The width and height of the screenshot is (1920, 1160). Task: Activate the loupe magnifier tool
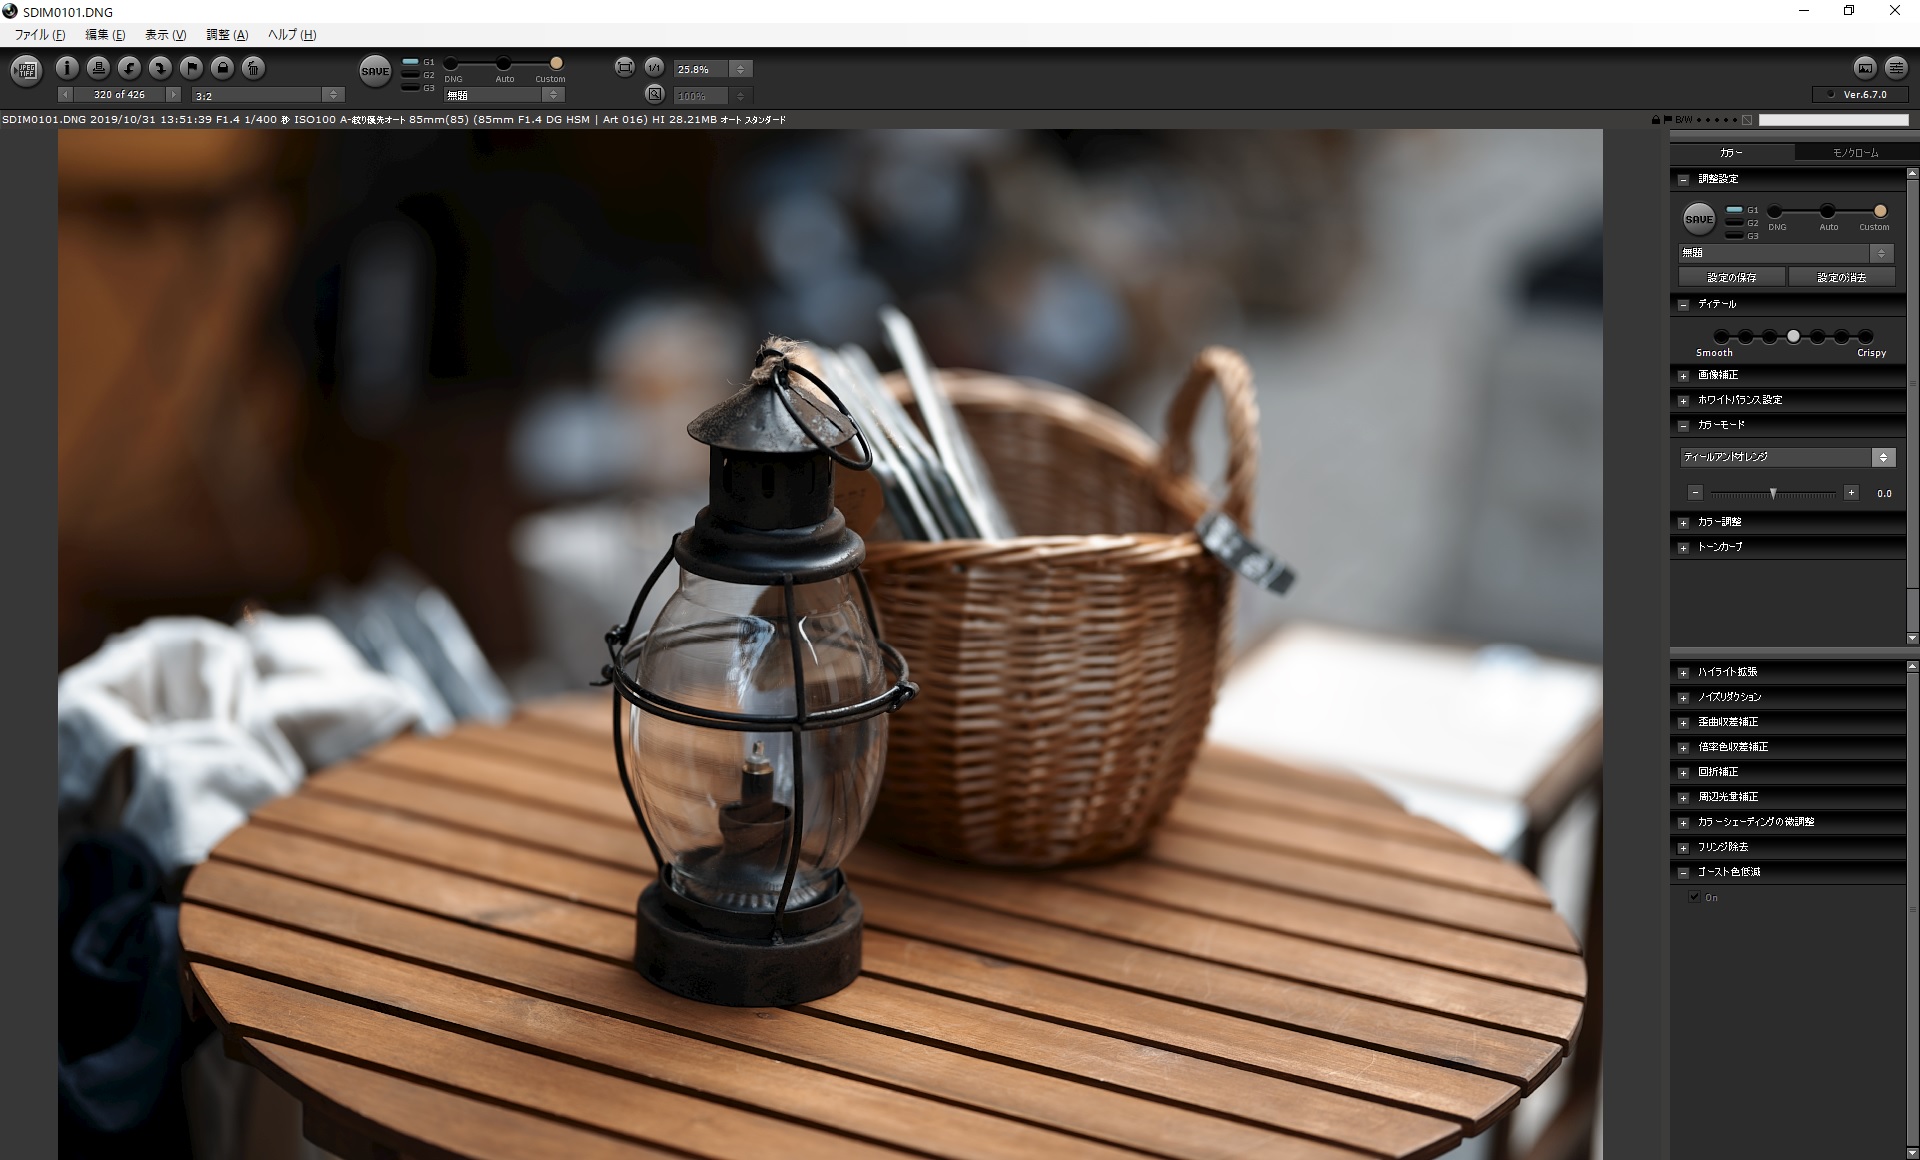pyautogui.click(x=655, y=94)
